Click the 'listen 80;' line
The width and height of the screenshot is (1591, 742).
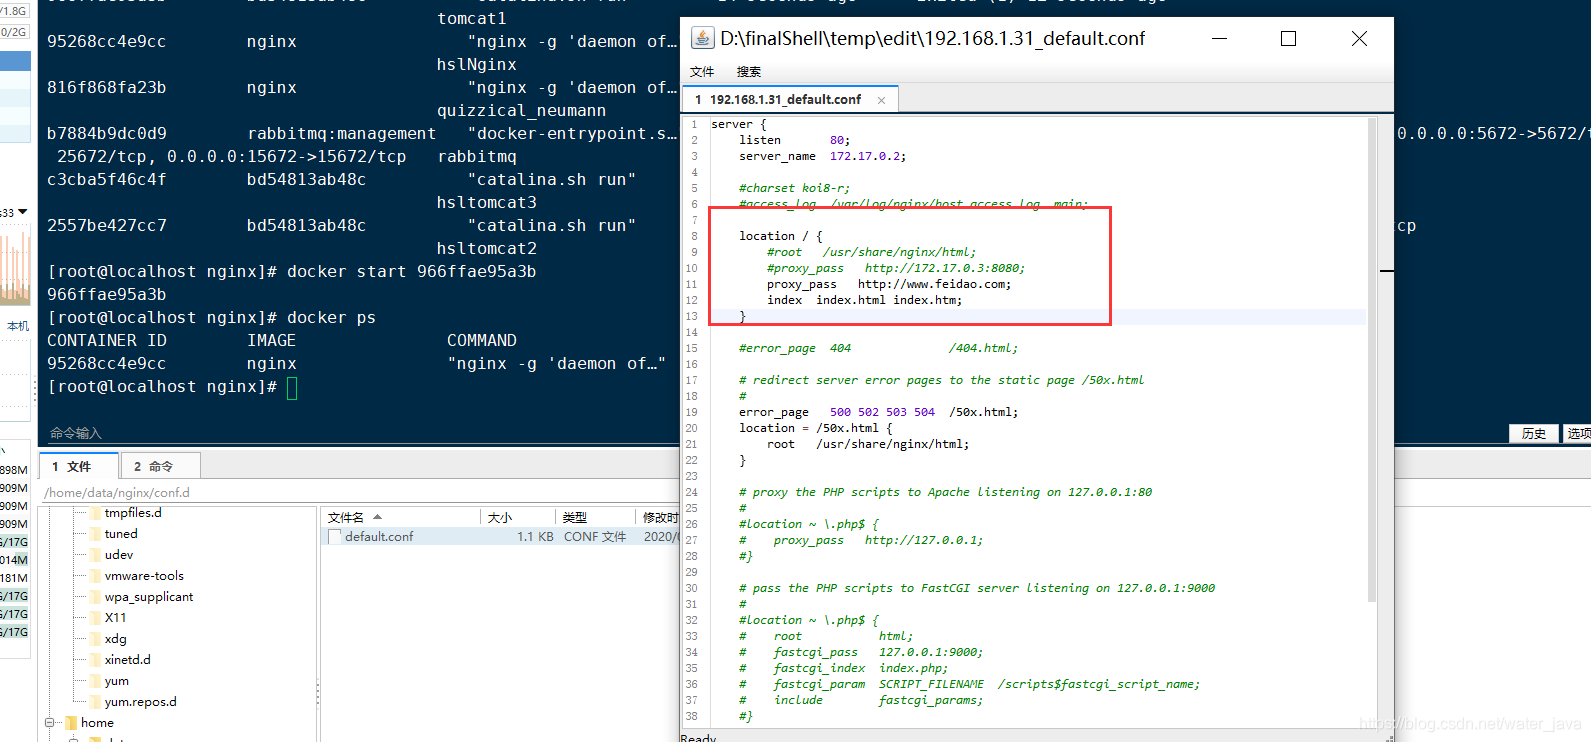pos(795,140)
